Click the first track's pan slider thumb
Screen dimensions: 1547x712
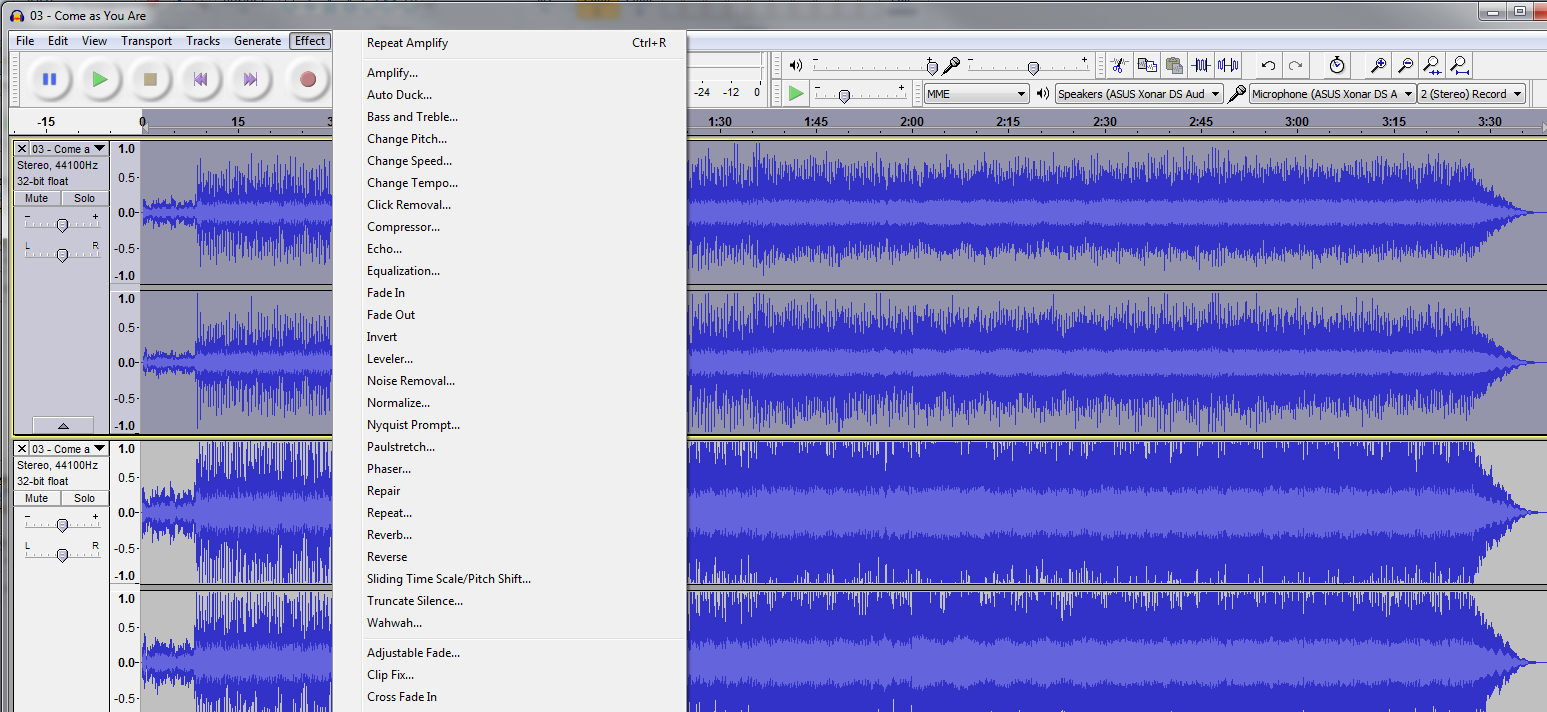(62, 255)
